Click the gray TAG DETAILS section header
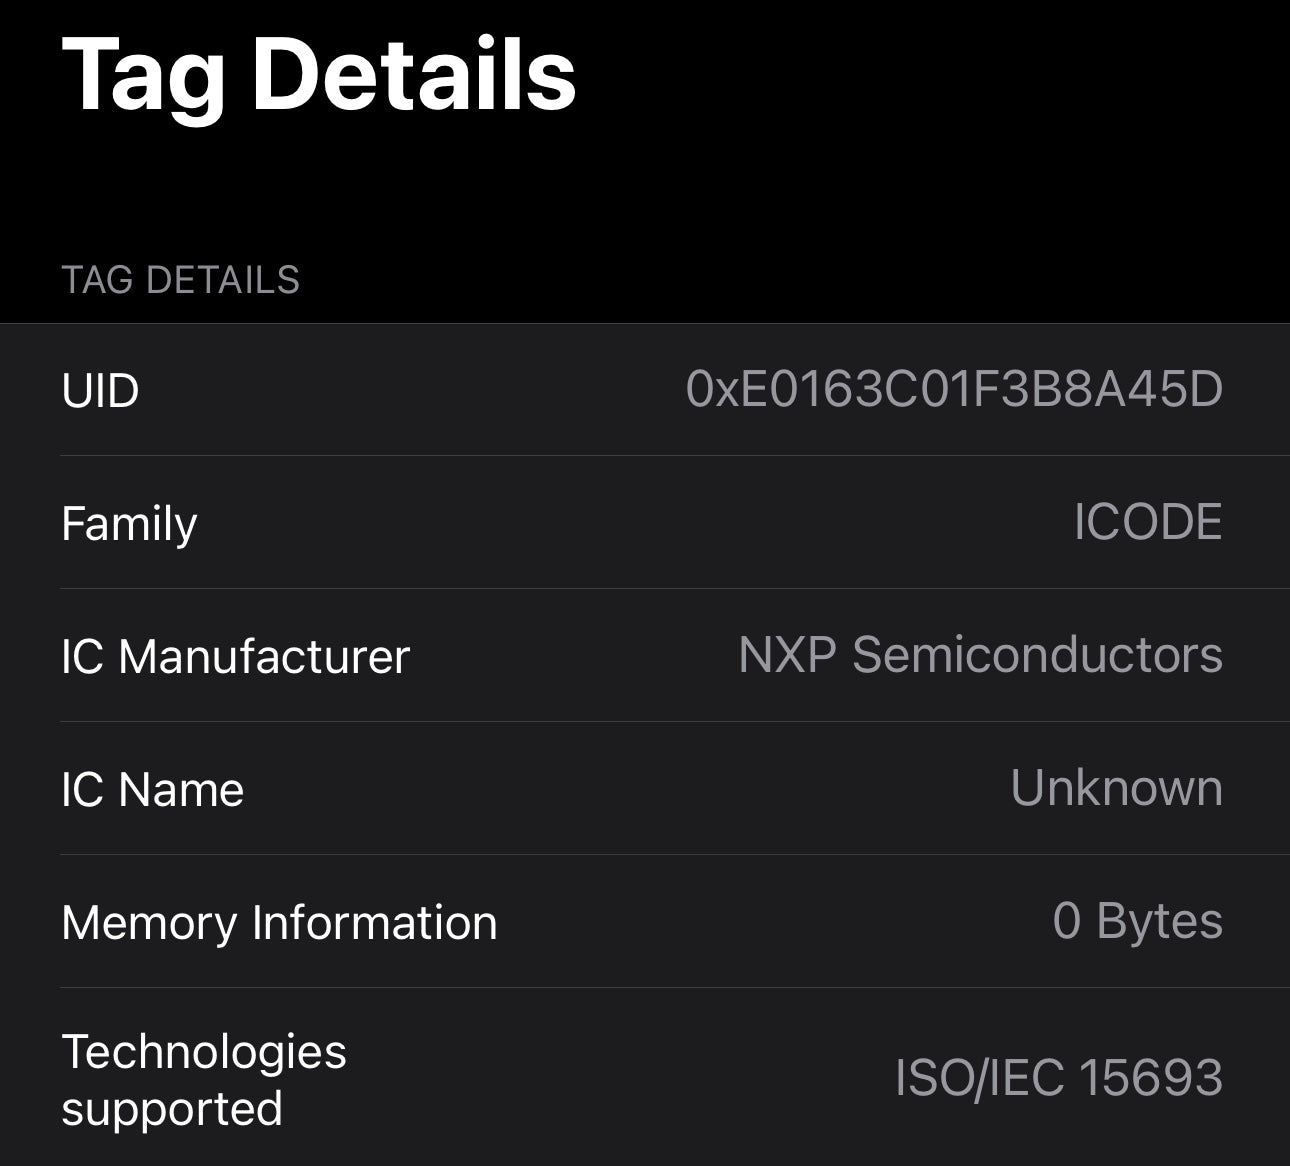The width and height of the screenshot is (1290, 1166). point(180,280)
